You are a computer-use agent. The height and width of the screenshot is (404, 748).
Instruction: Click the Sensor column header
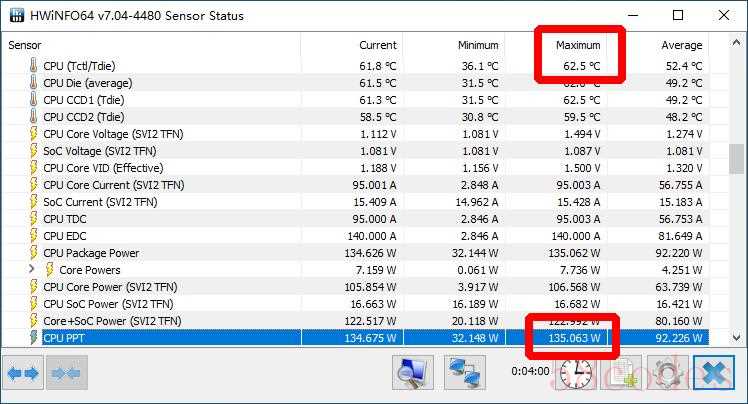coord(25,45)
